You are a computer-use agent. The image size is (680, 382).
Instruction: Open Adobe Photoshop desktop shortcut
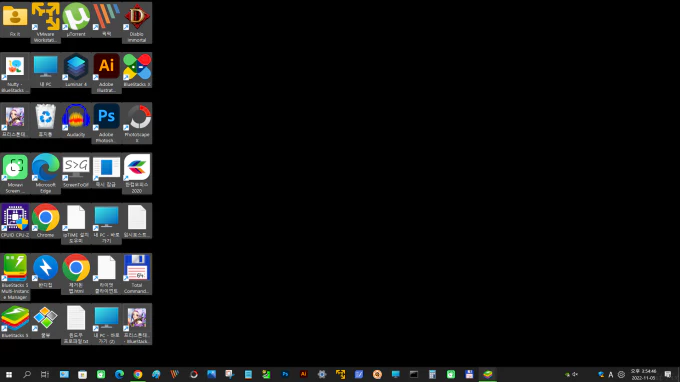point(106,123)
